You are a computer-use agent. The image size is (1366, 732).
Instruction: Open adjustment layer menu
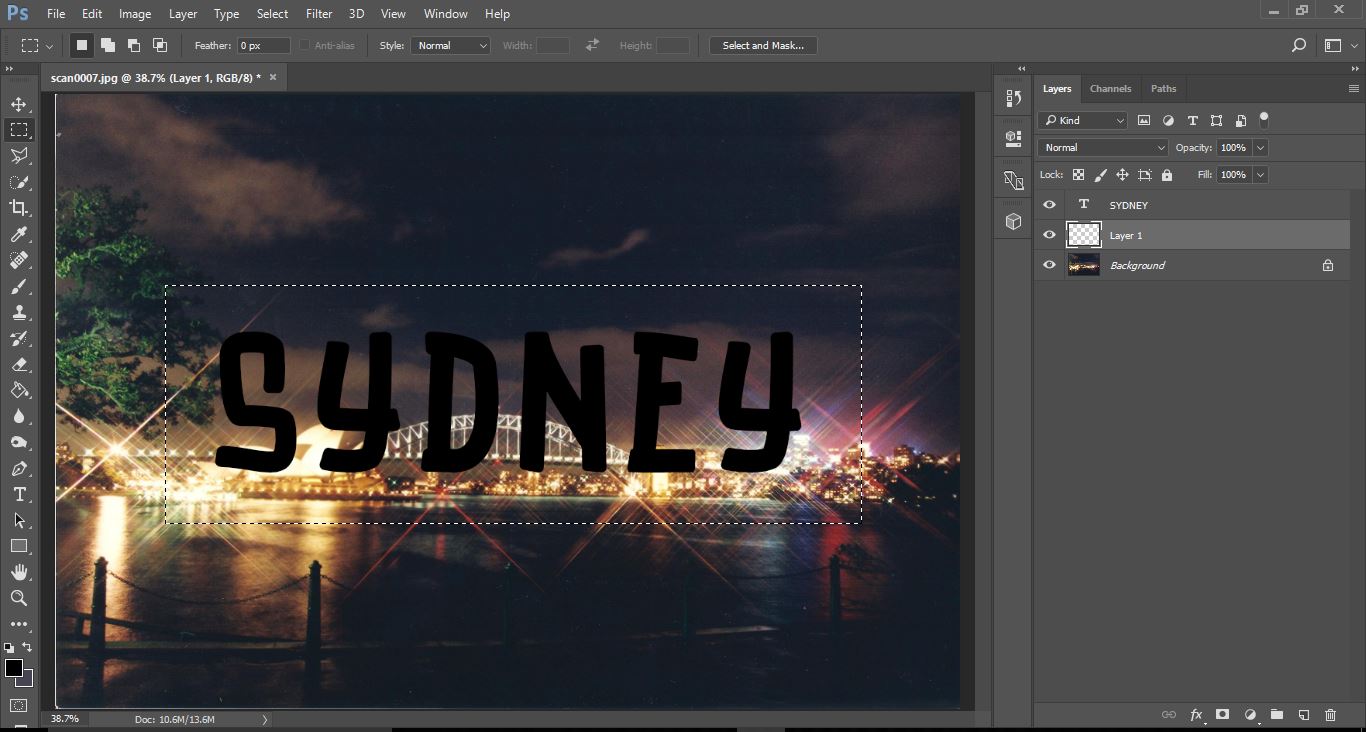coord(1250,715)
